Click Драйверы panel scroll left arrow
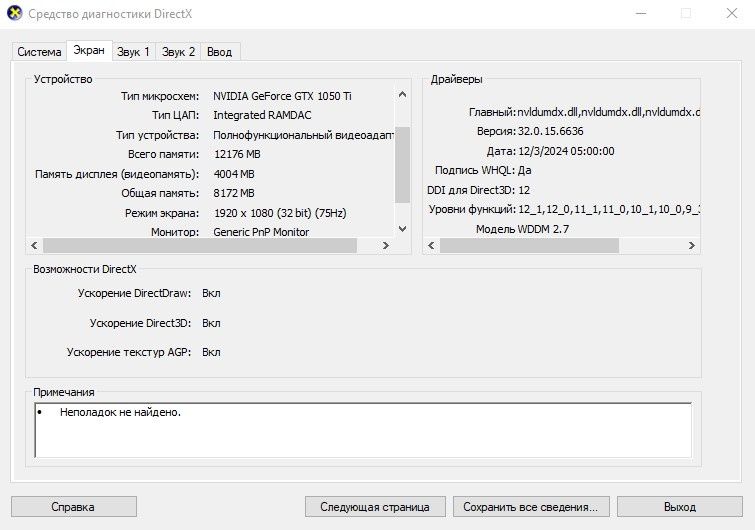Screen dimensions: 755x530 431,246
